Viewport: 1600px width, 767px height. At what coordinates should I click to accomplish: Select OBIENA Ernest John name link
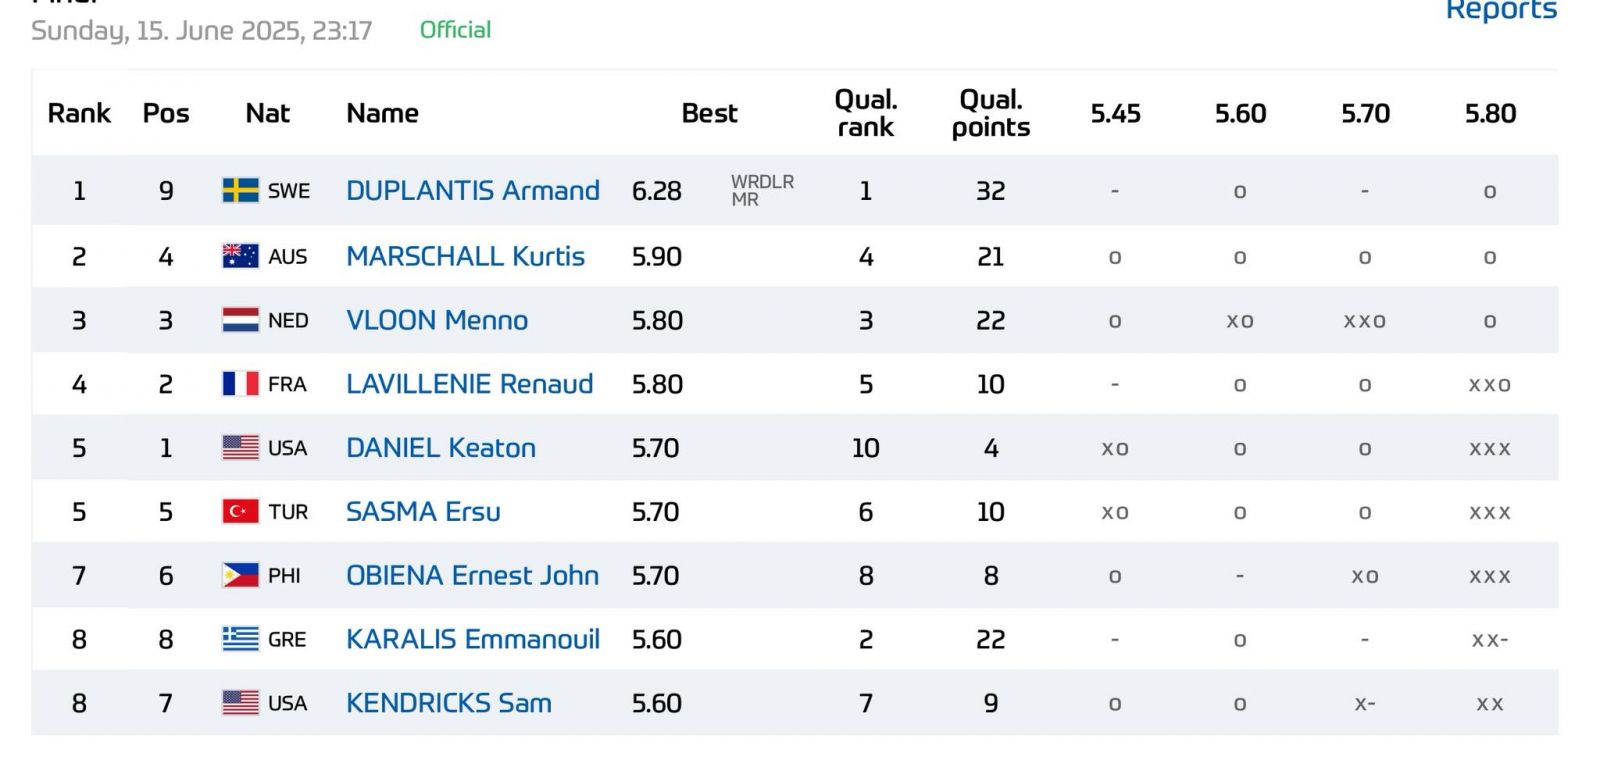click(472, 576)
